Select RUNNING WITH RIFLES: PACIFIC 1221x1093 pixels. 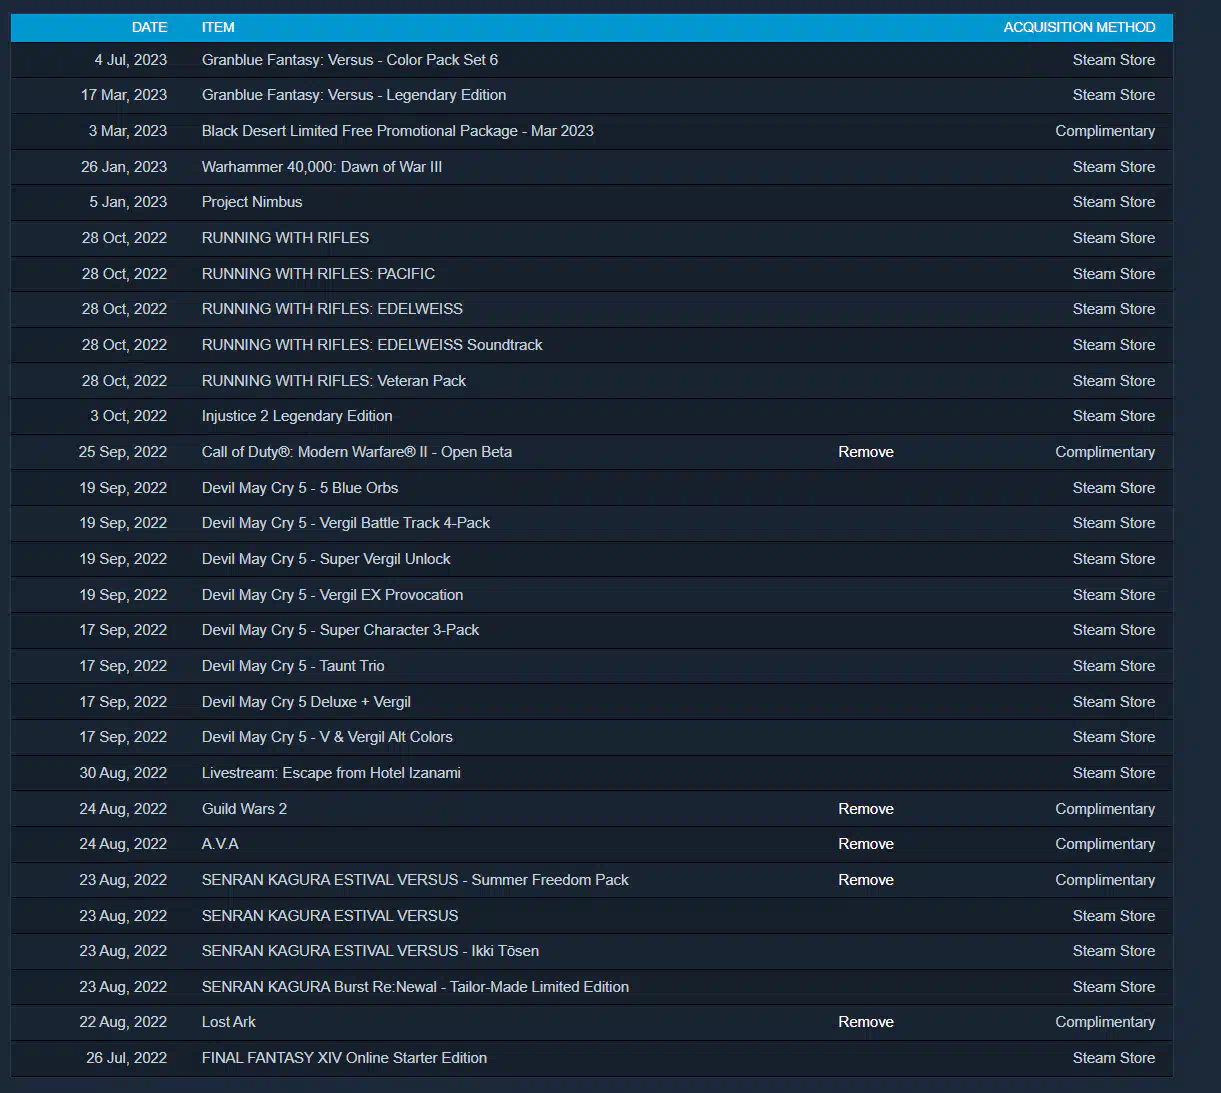coord(318,274)
